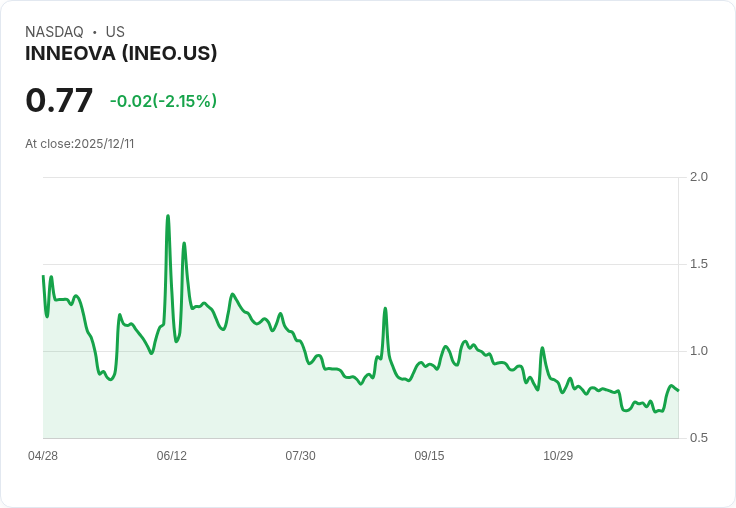This screenshot has height=508, width=736.
Task: Open the INNEOVA (INEO.US) stock title
Action: pos(121,53)
